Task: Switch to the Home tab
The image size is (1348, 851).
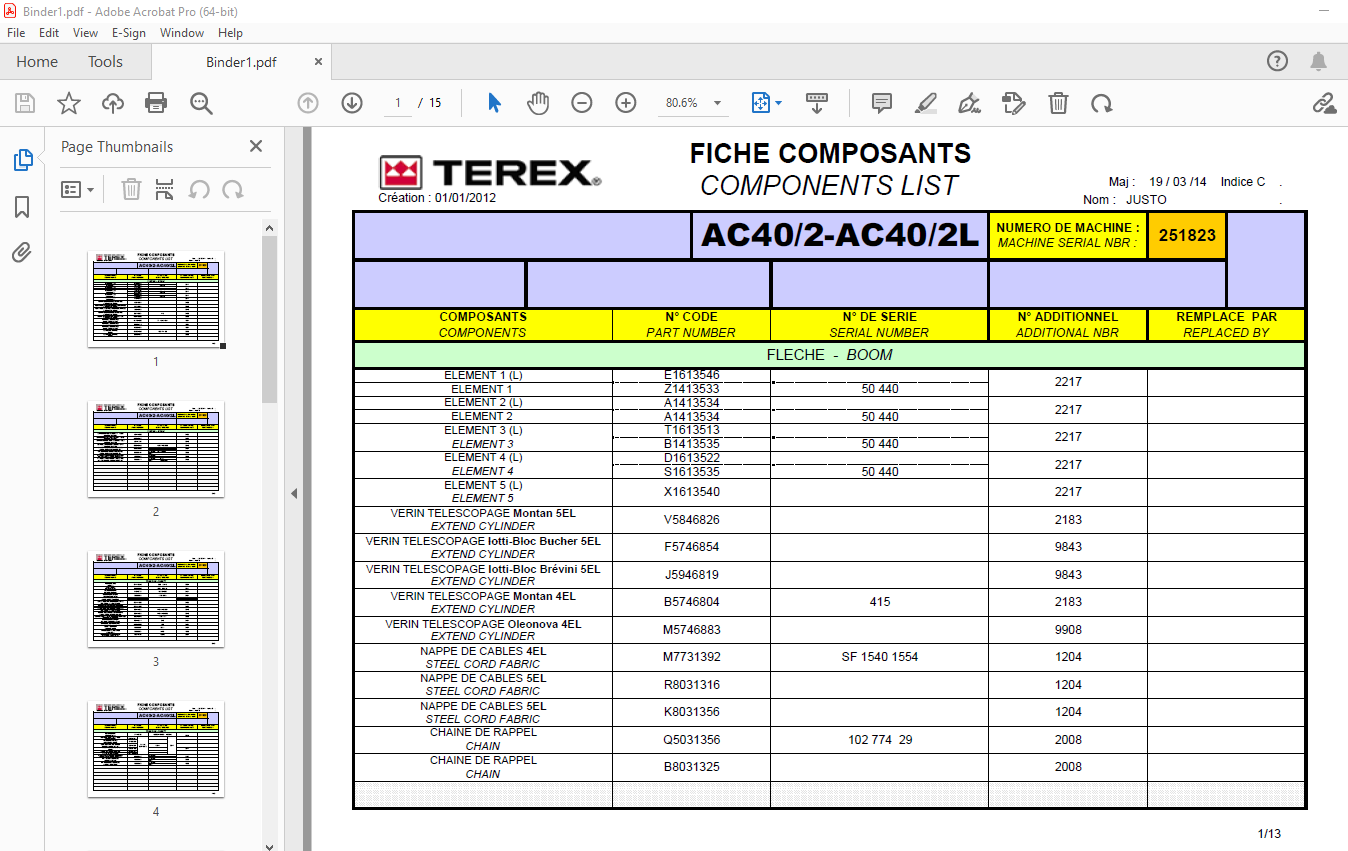Action: pyautogui.click(x=37, y=62)
